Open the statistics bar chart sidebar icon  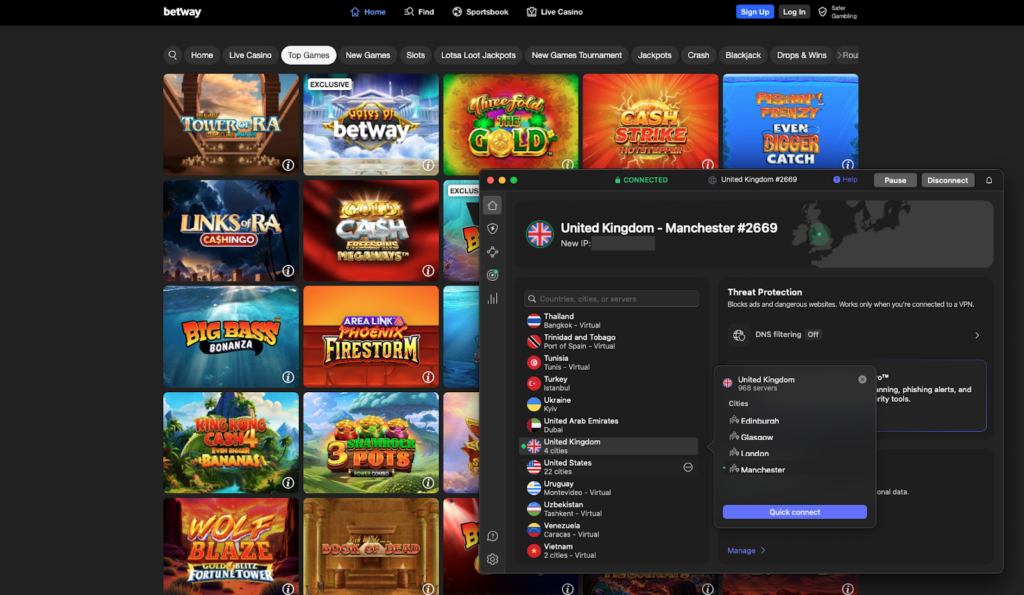[x=492, y=298]
